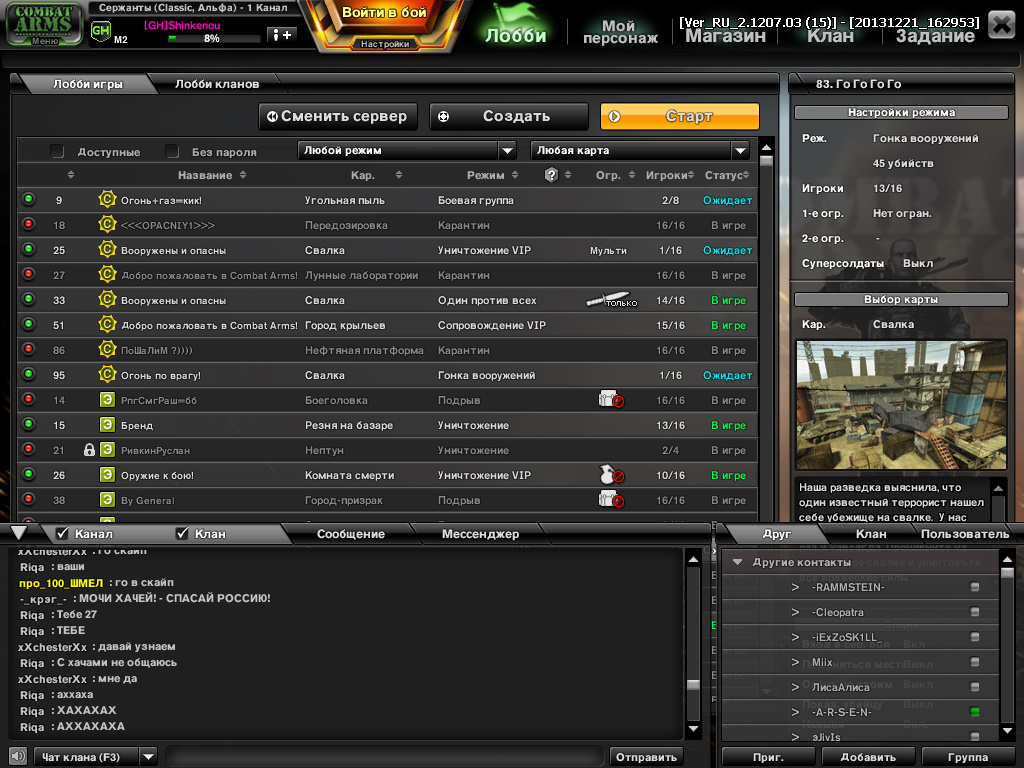1024x768 pixels.
Task: Click the room list scrollbar handle
Action: coord(767,160)
